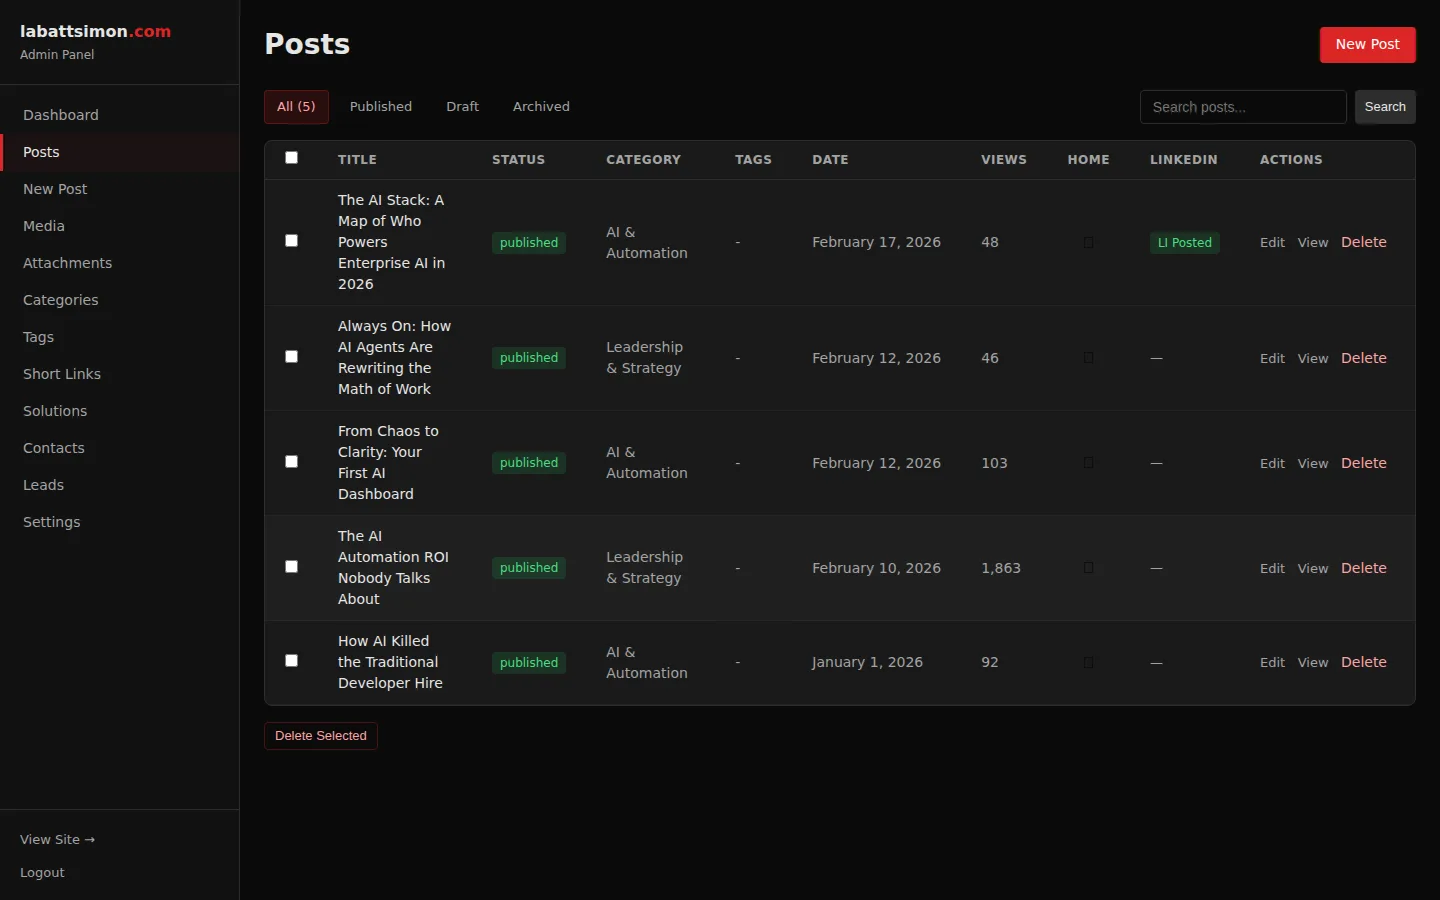Toggle the Home icon for "Always On" post

[1089, 358]
